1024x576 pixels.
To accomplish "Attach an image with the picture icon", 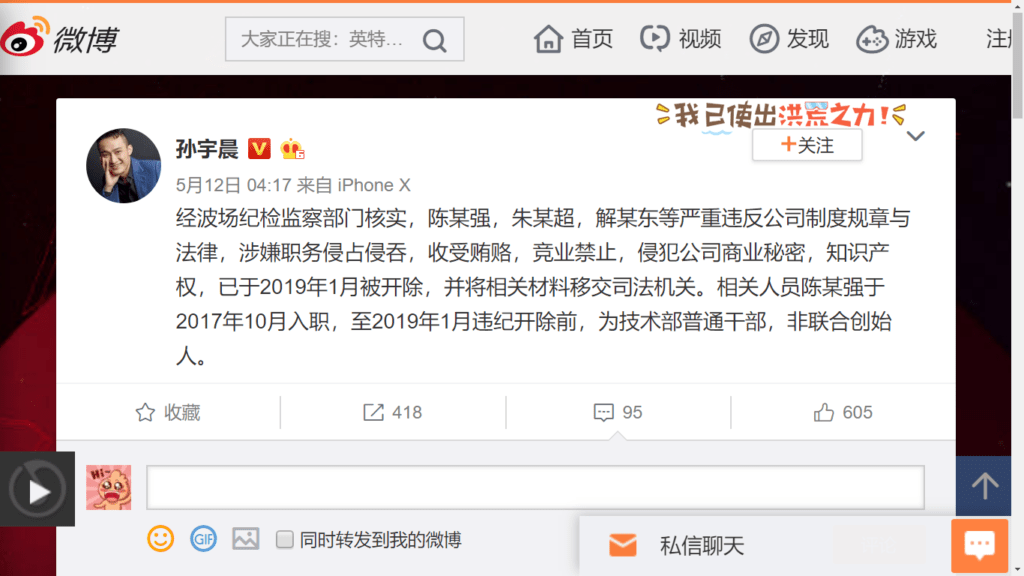I will click(246, 539).
